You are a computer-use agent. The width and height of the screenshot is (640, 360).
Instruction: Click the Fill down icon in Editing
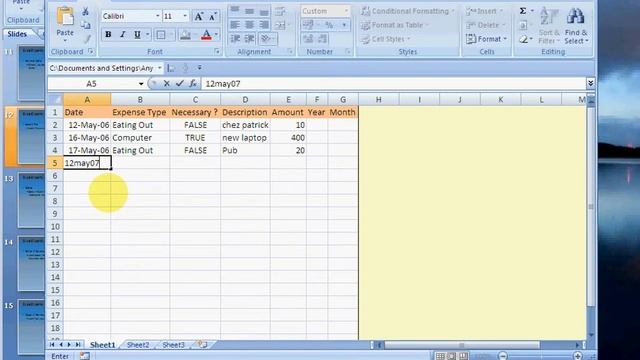coord(523,25)
